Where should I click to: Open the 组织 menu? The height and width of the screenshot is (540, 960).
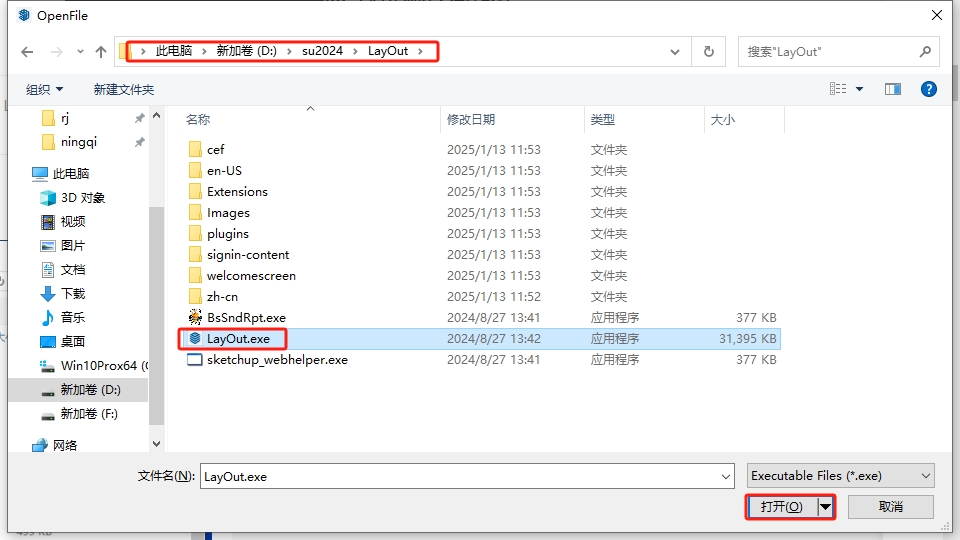coord(44,89)
